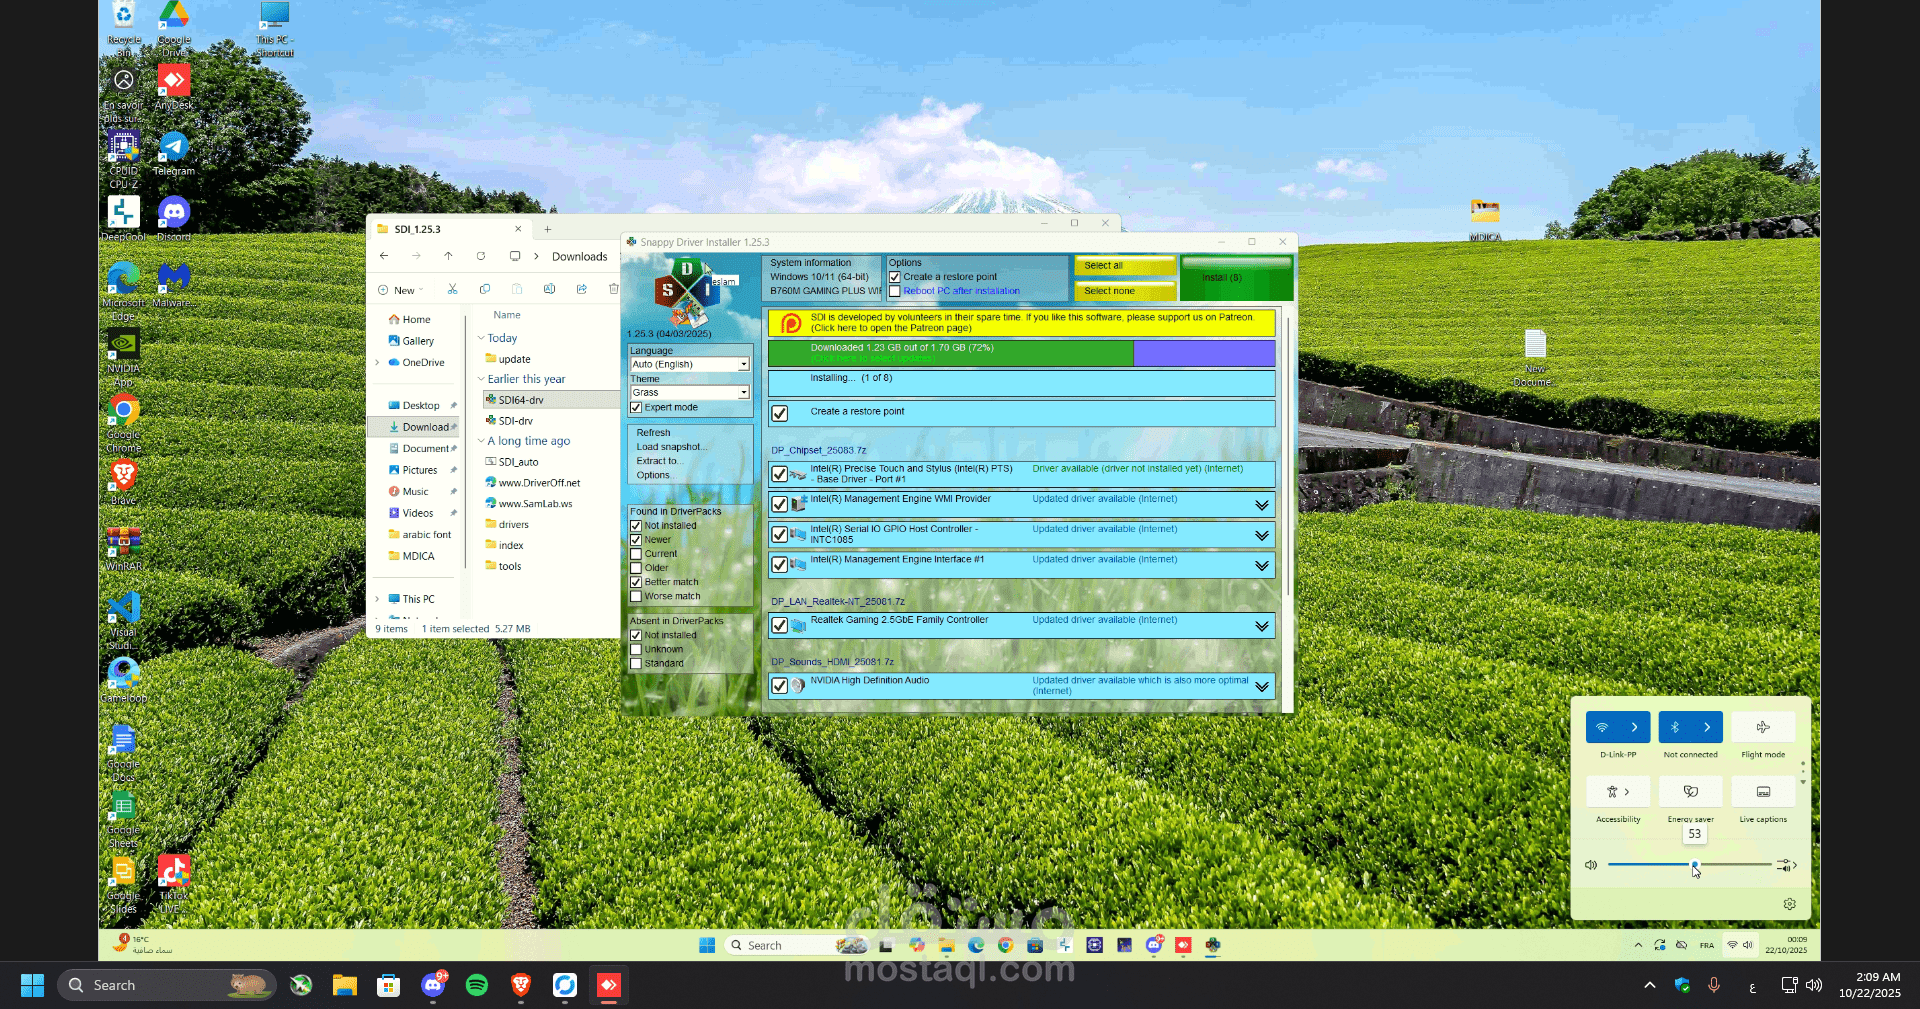Uncheck the NVIDIA High Definition Audio driver
The height and width of the screenshot is (1009, 1920).
[x=780, y=686]
